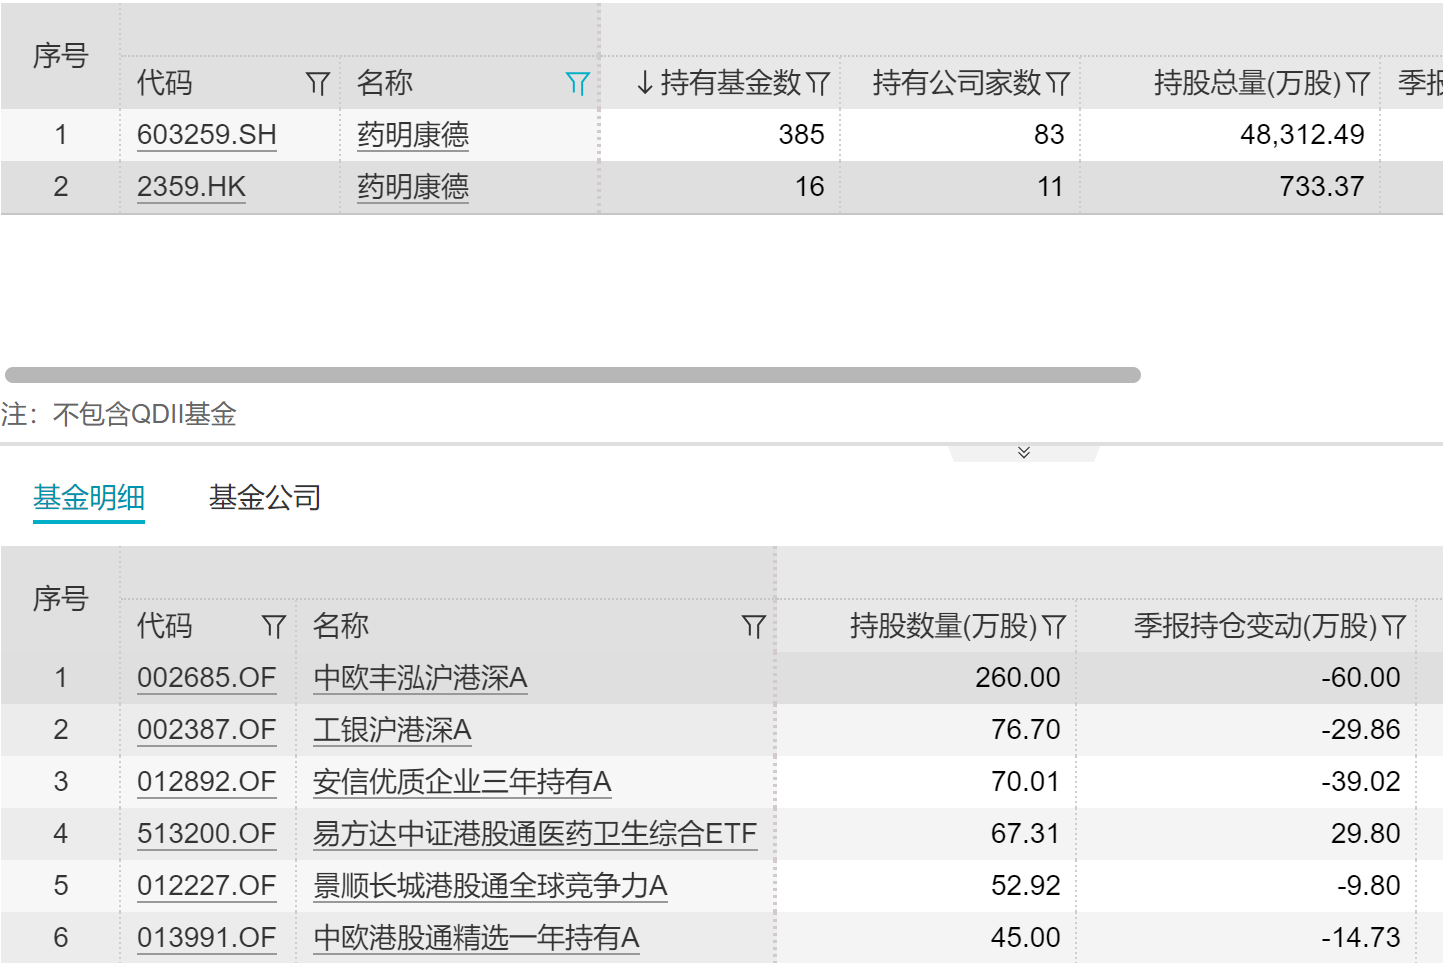Open fund code 012227.OF

click(x=207, y=885)
